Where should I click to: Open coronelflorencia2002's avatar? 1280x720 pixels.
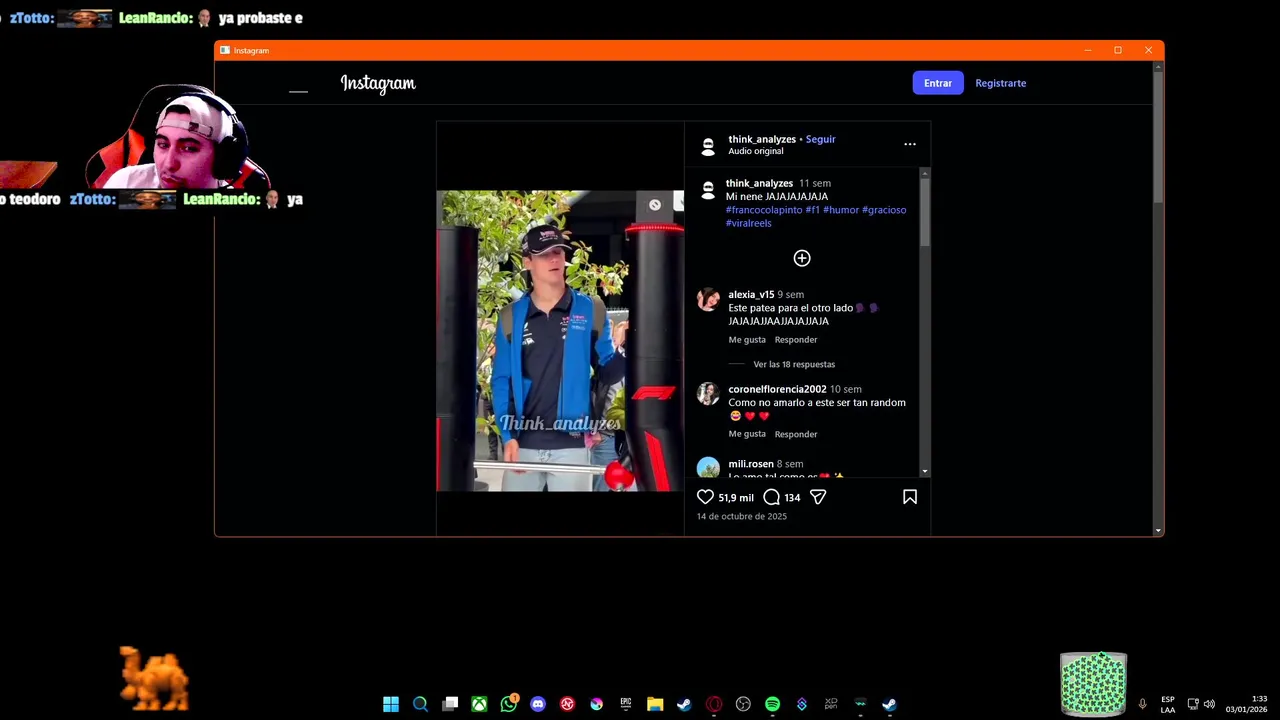[x=708, y=394]
